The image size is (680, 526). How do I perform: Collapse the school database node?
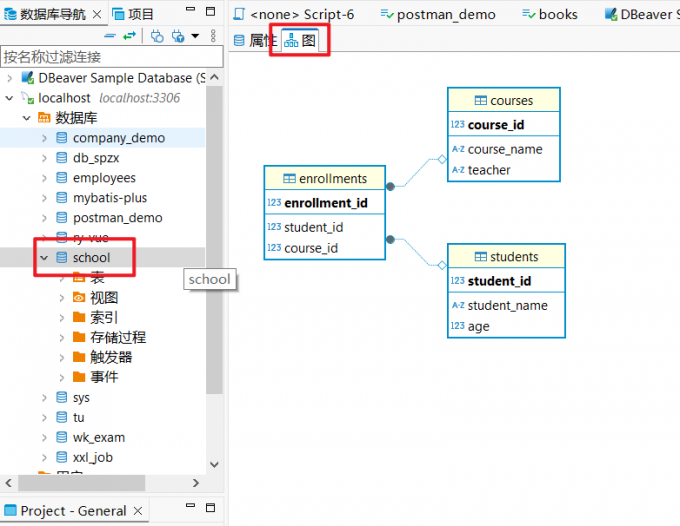coord(44,258)
